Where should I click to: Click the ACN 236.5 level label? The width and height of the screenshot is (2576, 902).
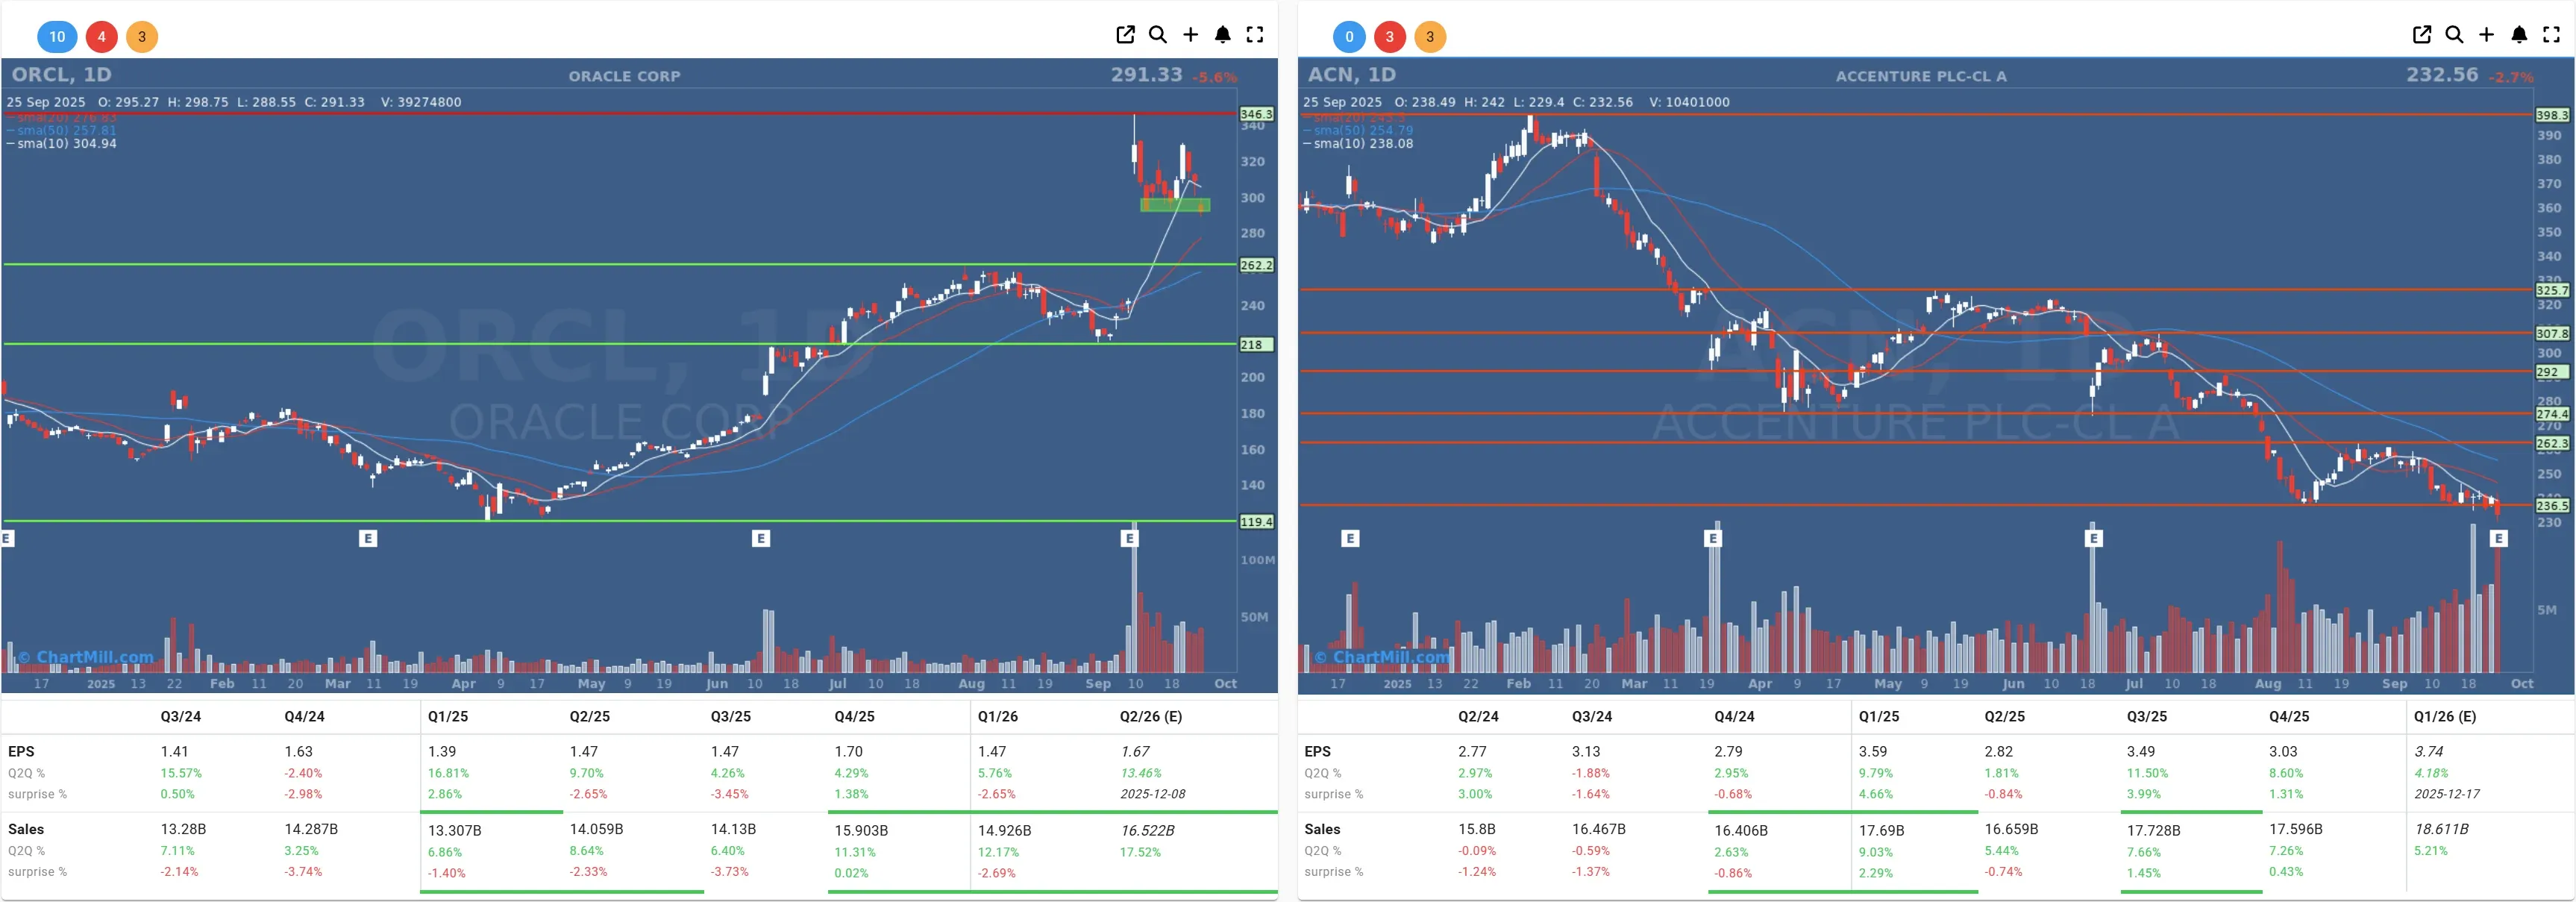pyautogui.click(x=2552, y=505)
